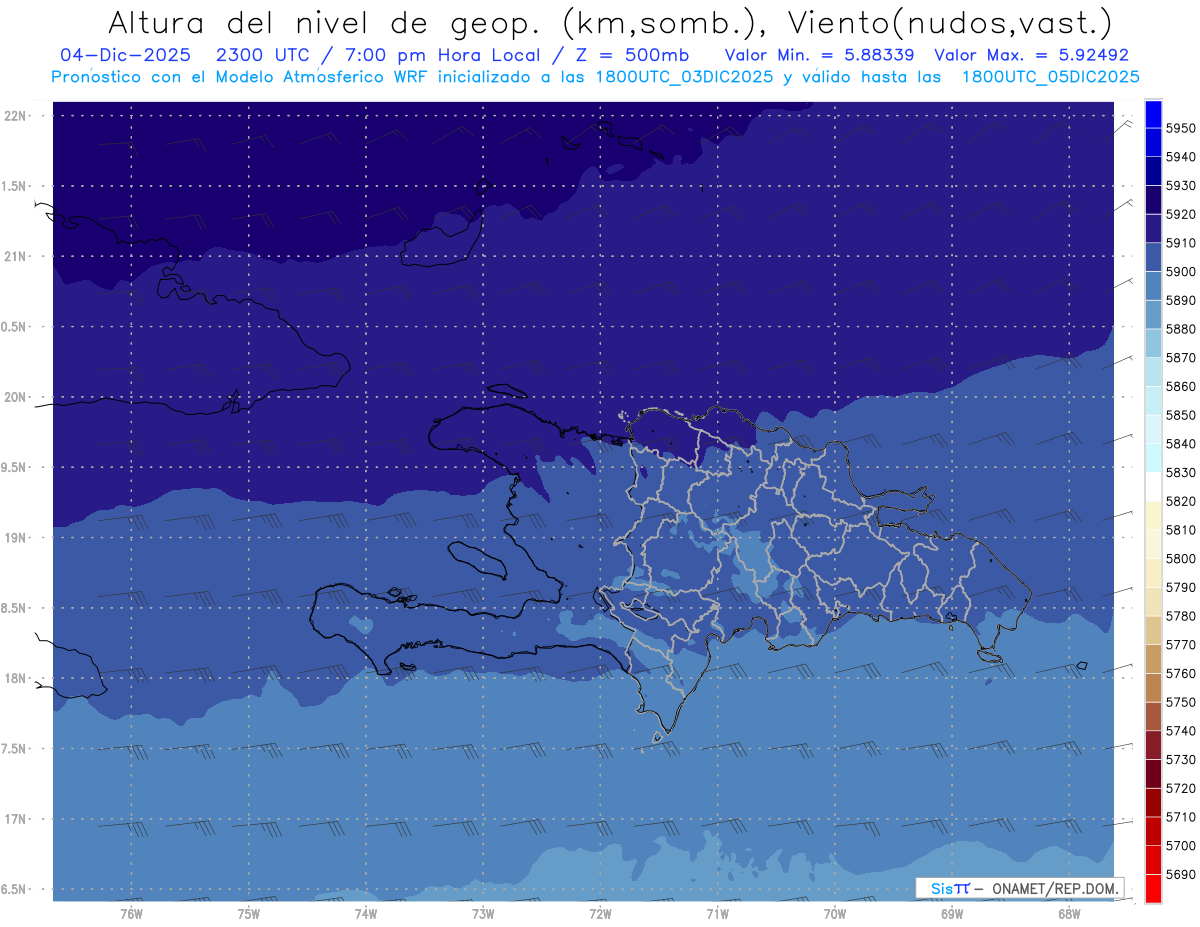Click the '19N' latitude label
The width and height of the screenshot is (1200, 927).
(16, 538)
